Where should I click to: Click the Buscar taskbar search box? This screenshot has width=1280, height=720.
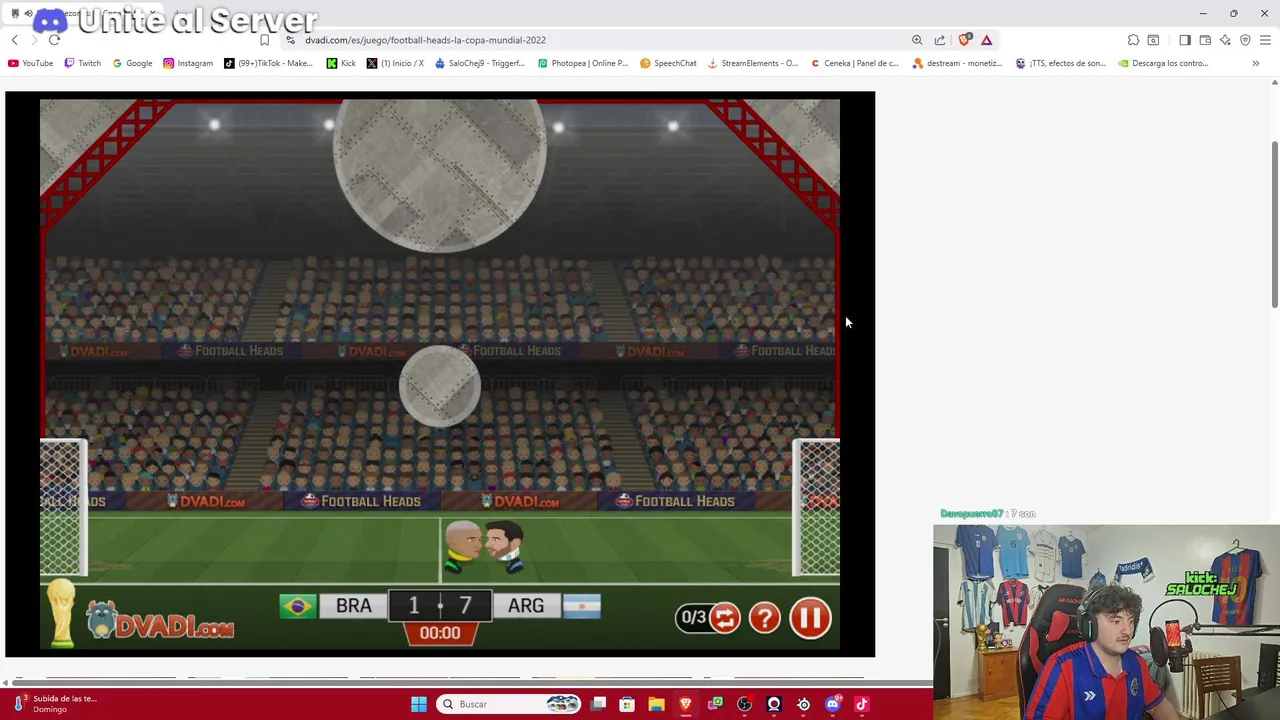[x=510, y=704]
